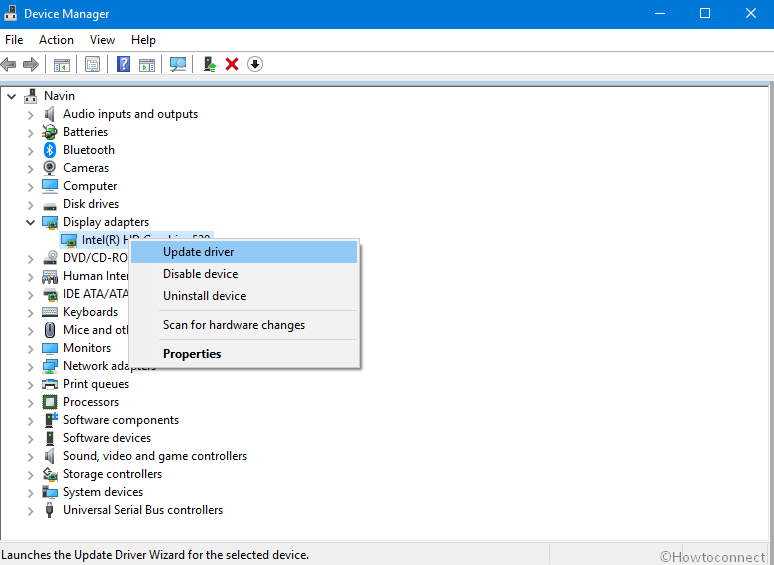
Task: Click the Keyboards category icon
Action: tap(50, 312)
